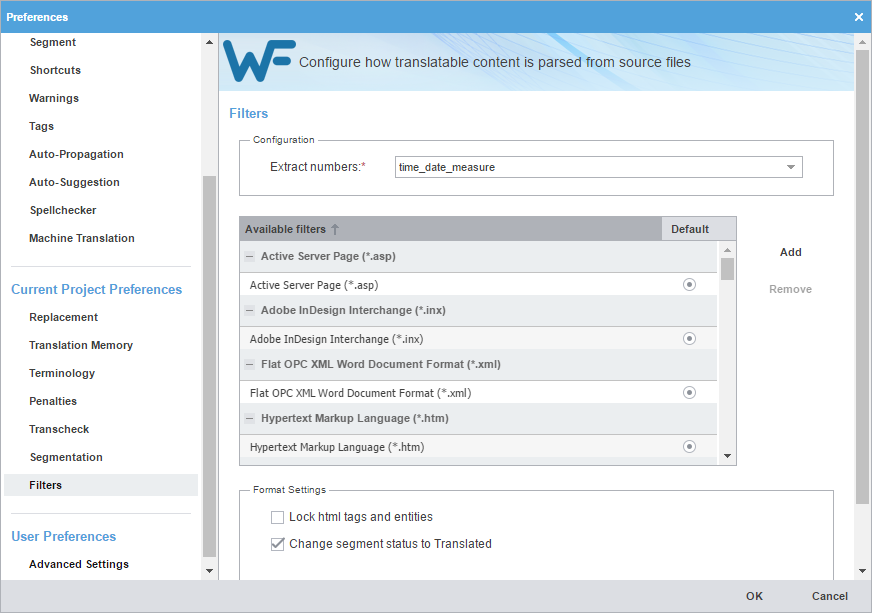Image resolution: width=872 pixels, height=613 pixels.
Task: Collapse the Hypertext Markup Language group
Action: click(250, 418)
